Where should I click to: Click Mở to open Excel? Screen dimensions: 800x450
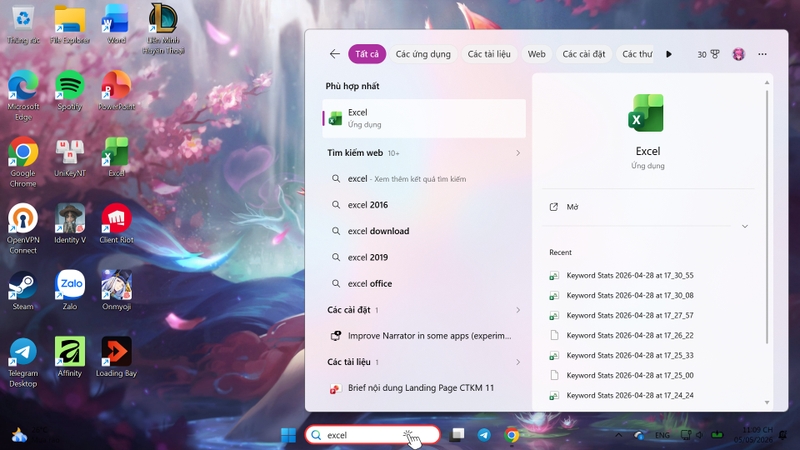[648, 207]
